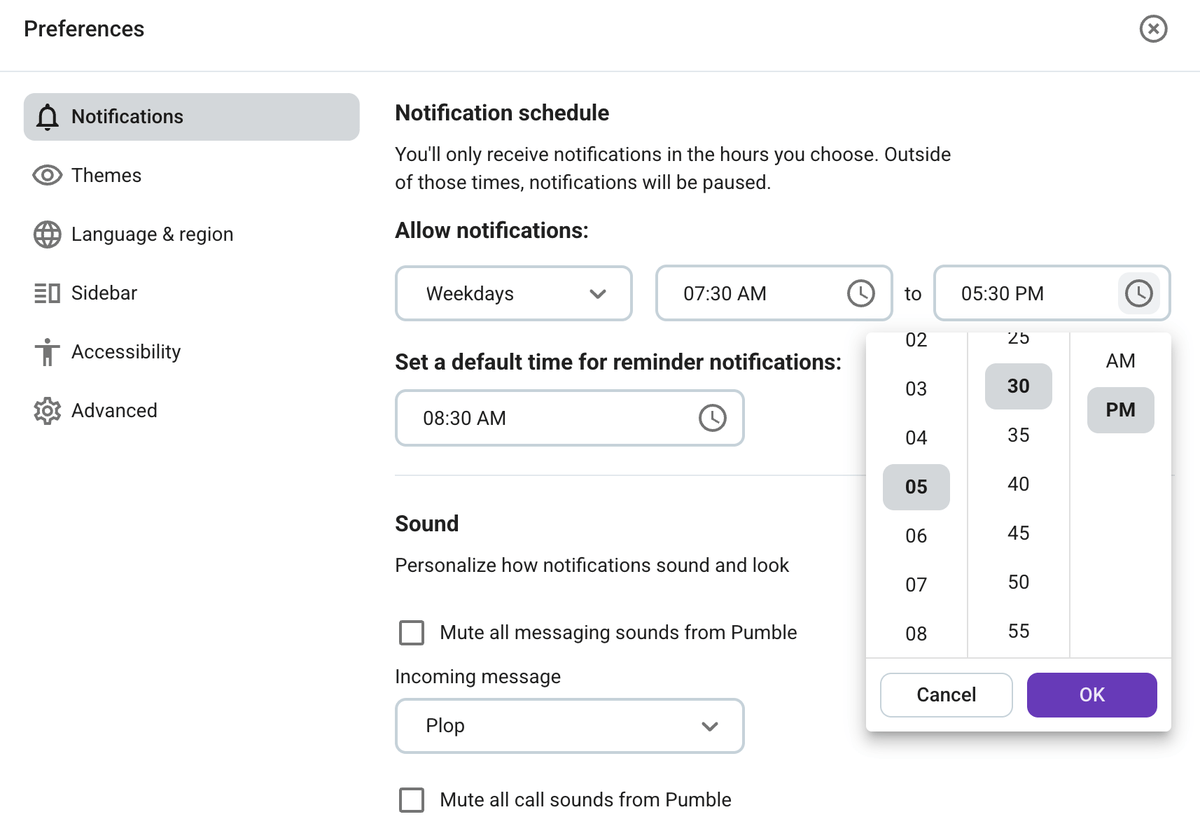Click the OK button
Viewport: 1200px width, 826px height.
pos(1092,694)
